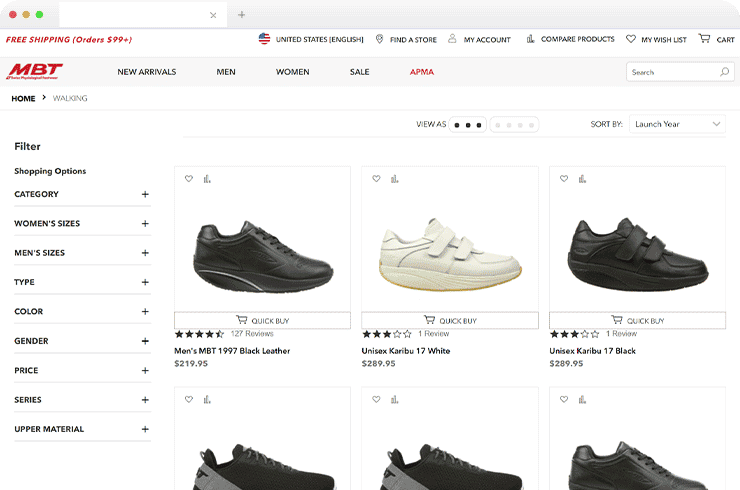Switch to four-column grid view

[x=514, y=125]
